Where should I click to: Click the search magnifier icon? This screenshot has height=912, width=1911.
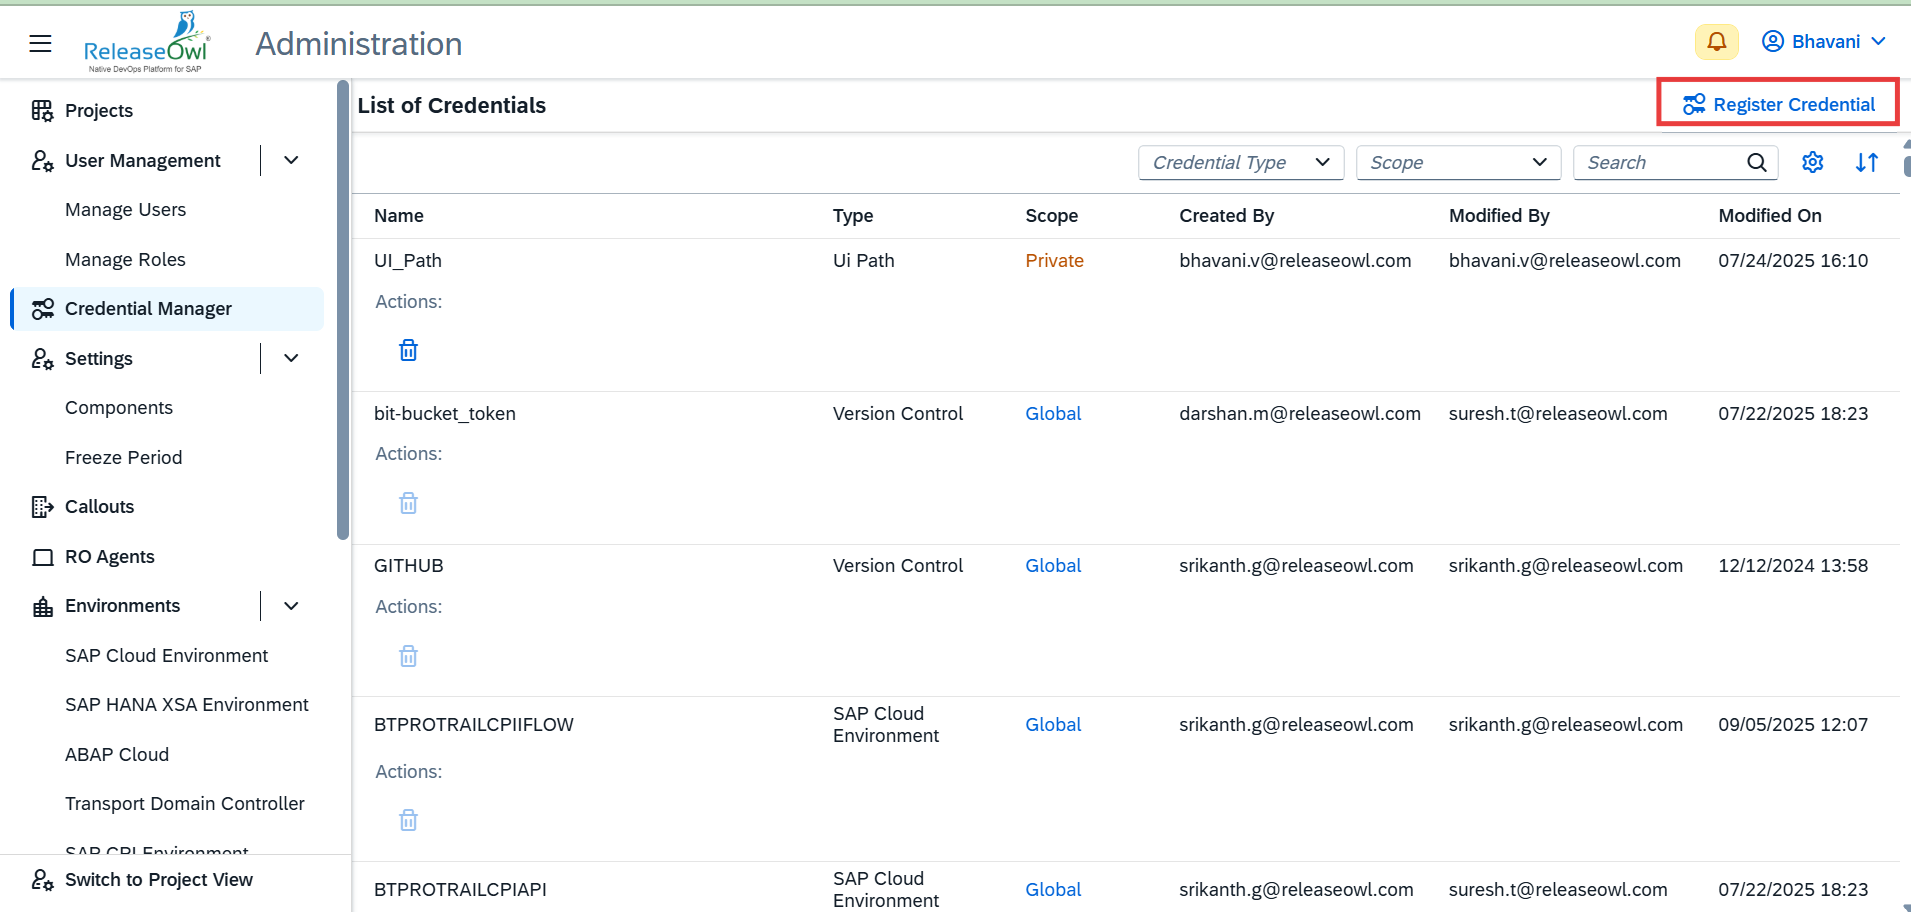click(x=1756, y=162)
